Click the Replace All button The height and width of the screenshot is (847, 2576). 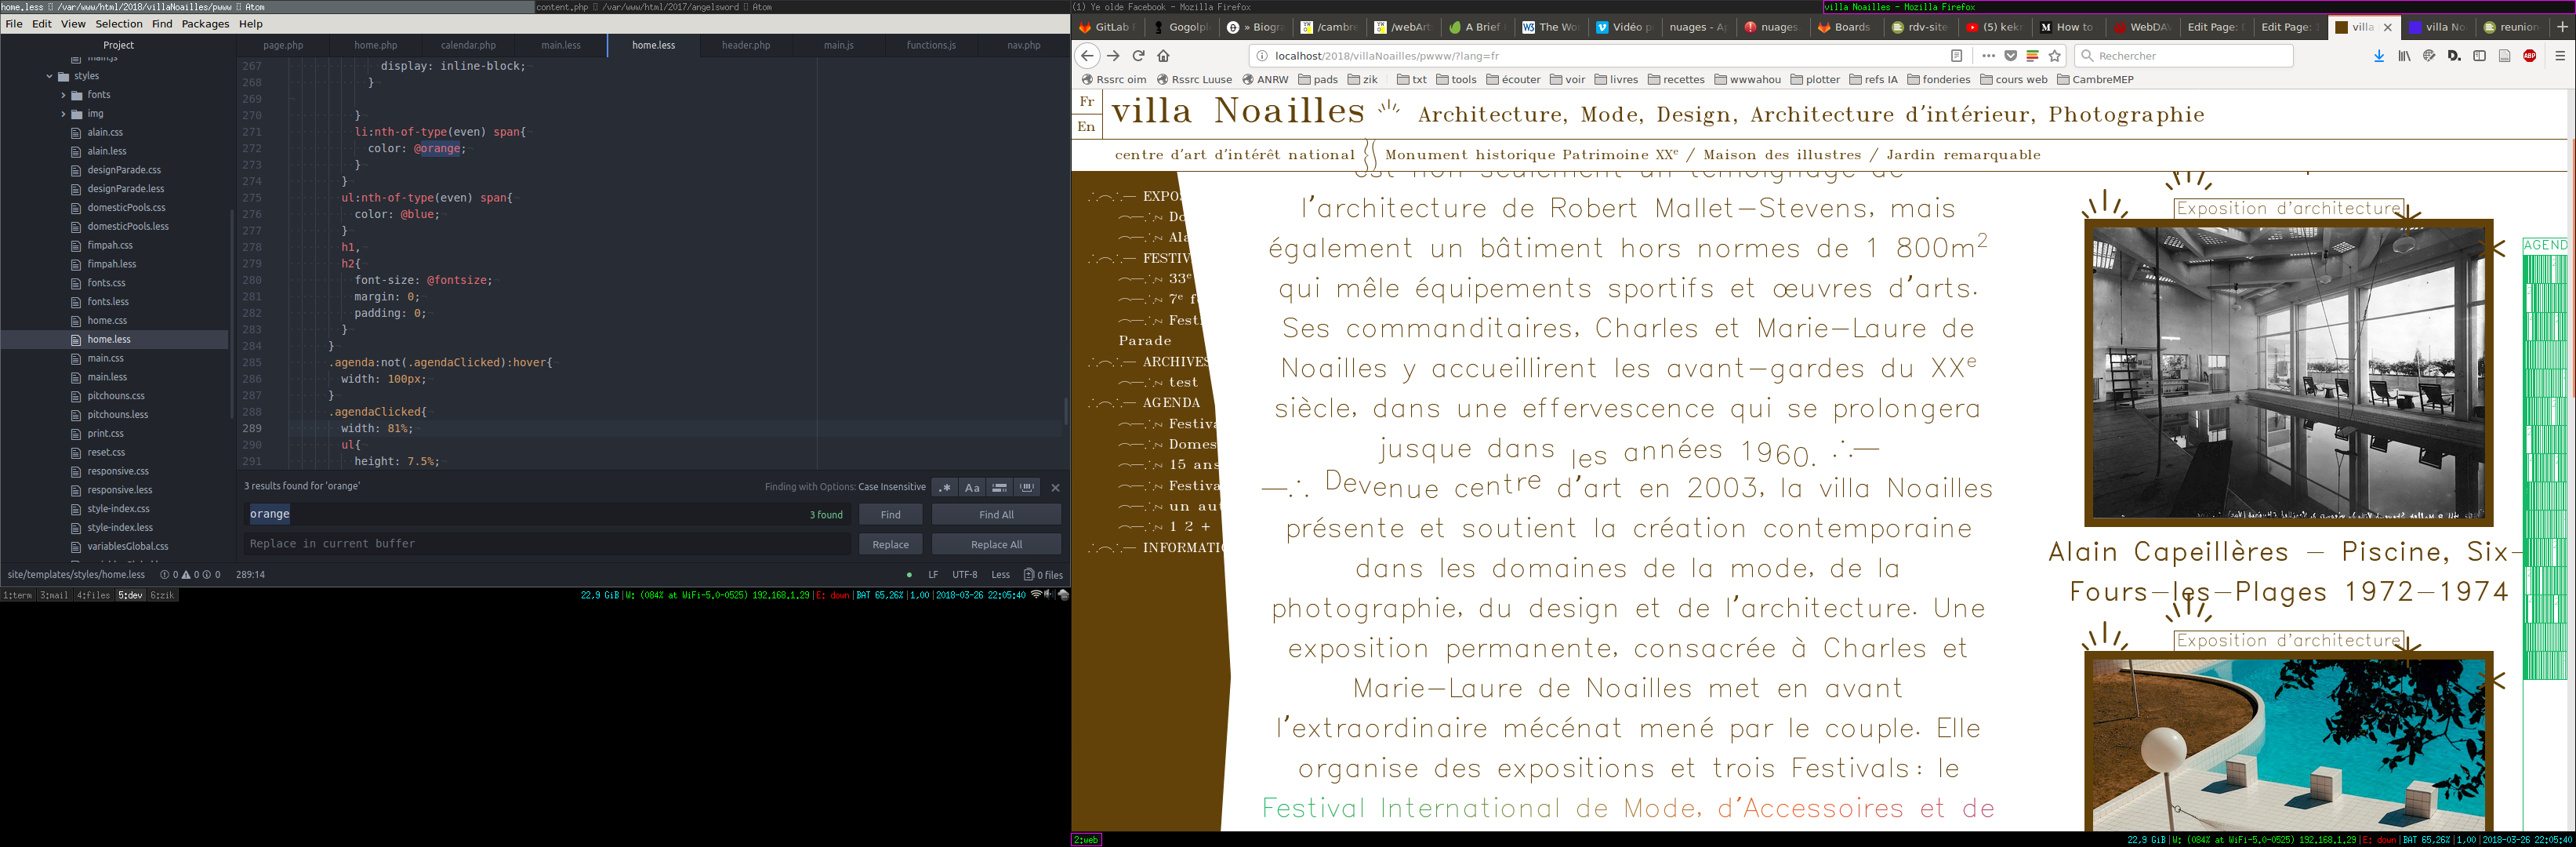pos(996,544)
